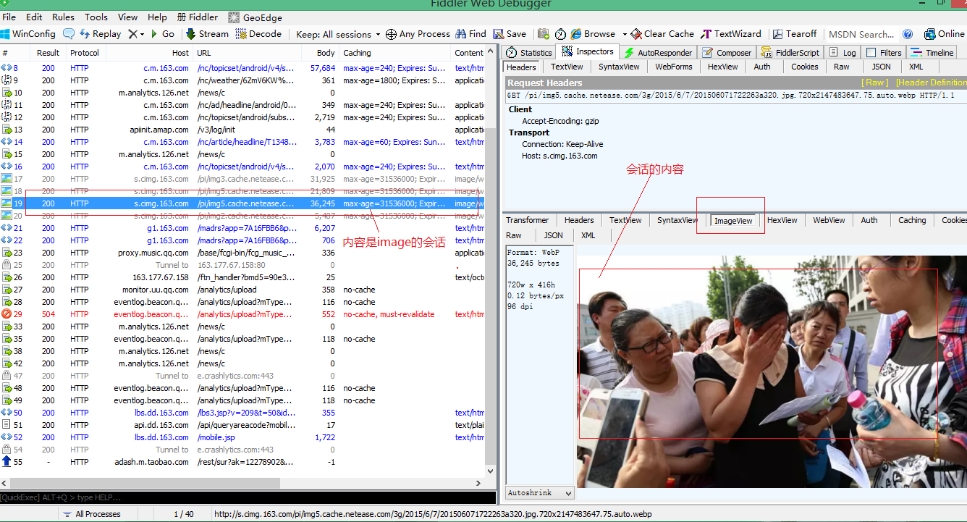Select session 29 with 504 result
The image size is (967, 522).
[x=150, y=314]
